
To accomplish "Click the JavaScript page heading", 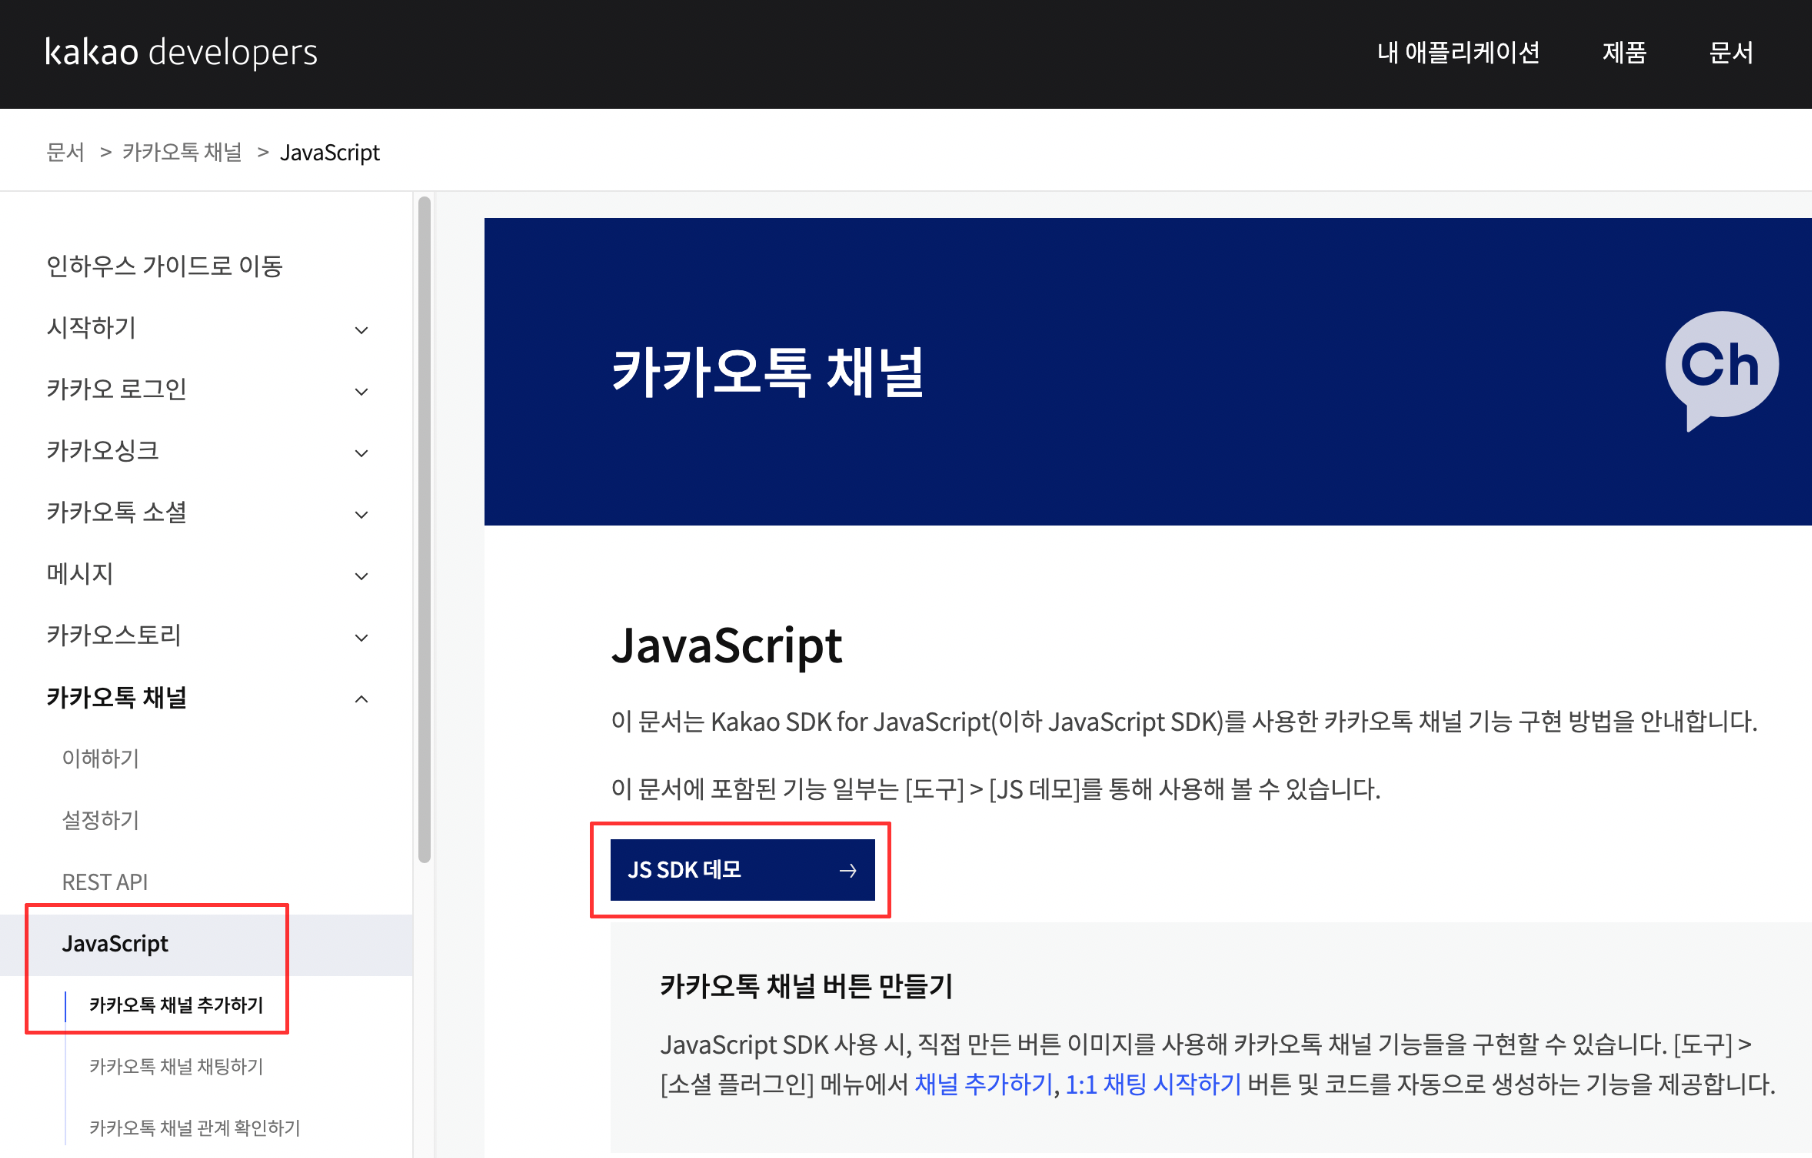I will (727, 646).
